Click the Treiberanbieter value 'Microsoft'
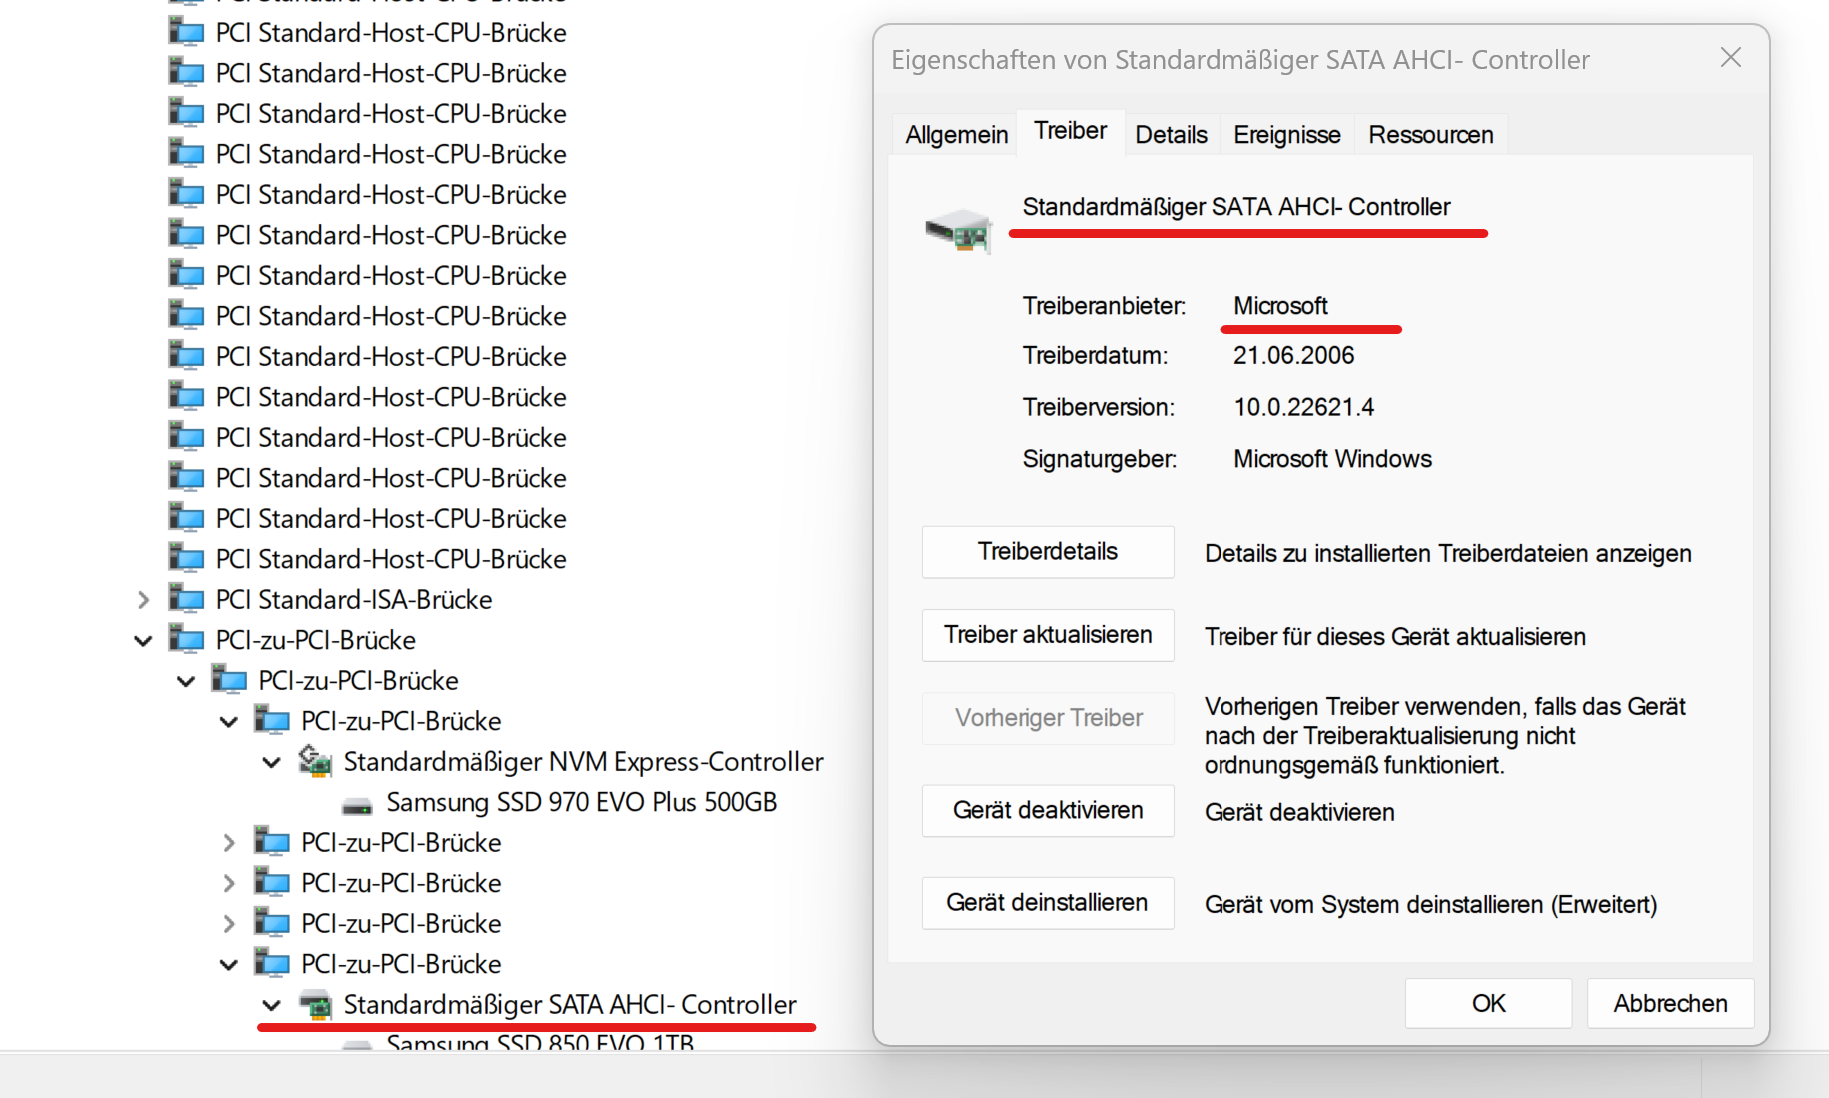Screen dimensions: 1829x1098 coord(1280,305)
